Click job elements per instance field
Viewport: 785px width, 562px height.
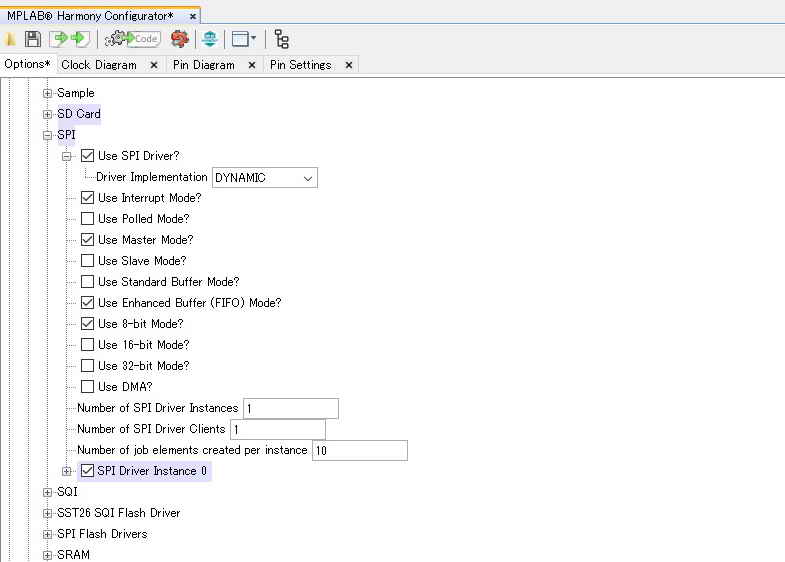(360, 450)
